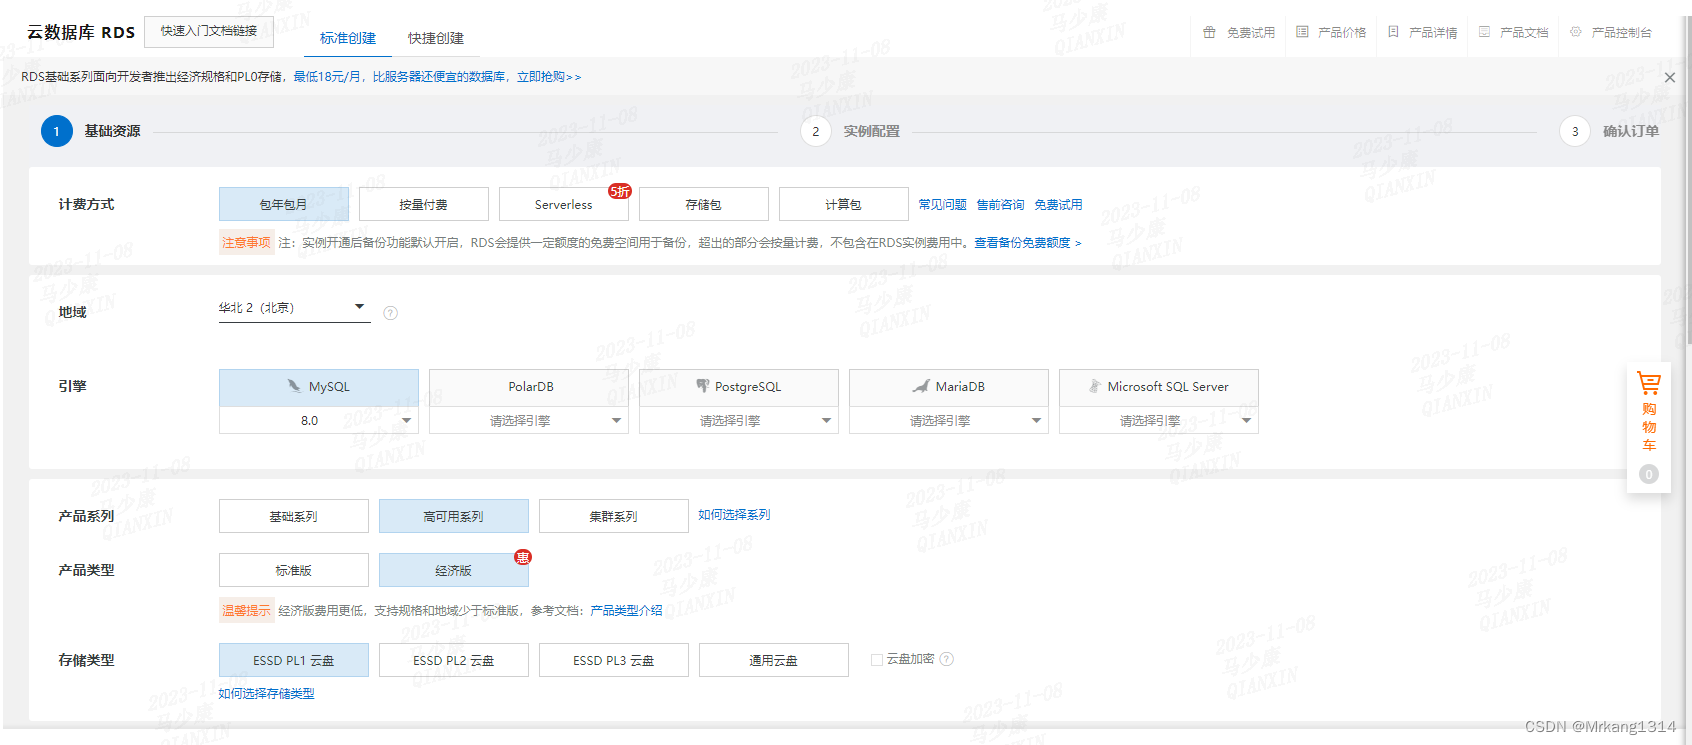Enable the 云盘加密 checkbox
Screen dimensions: 1692x745
point(877,660)
